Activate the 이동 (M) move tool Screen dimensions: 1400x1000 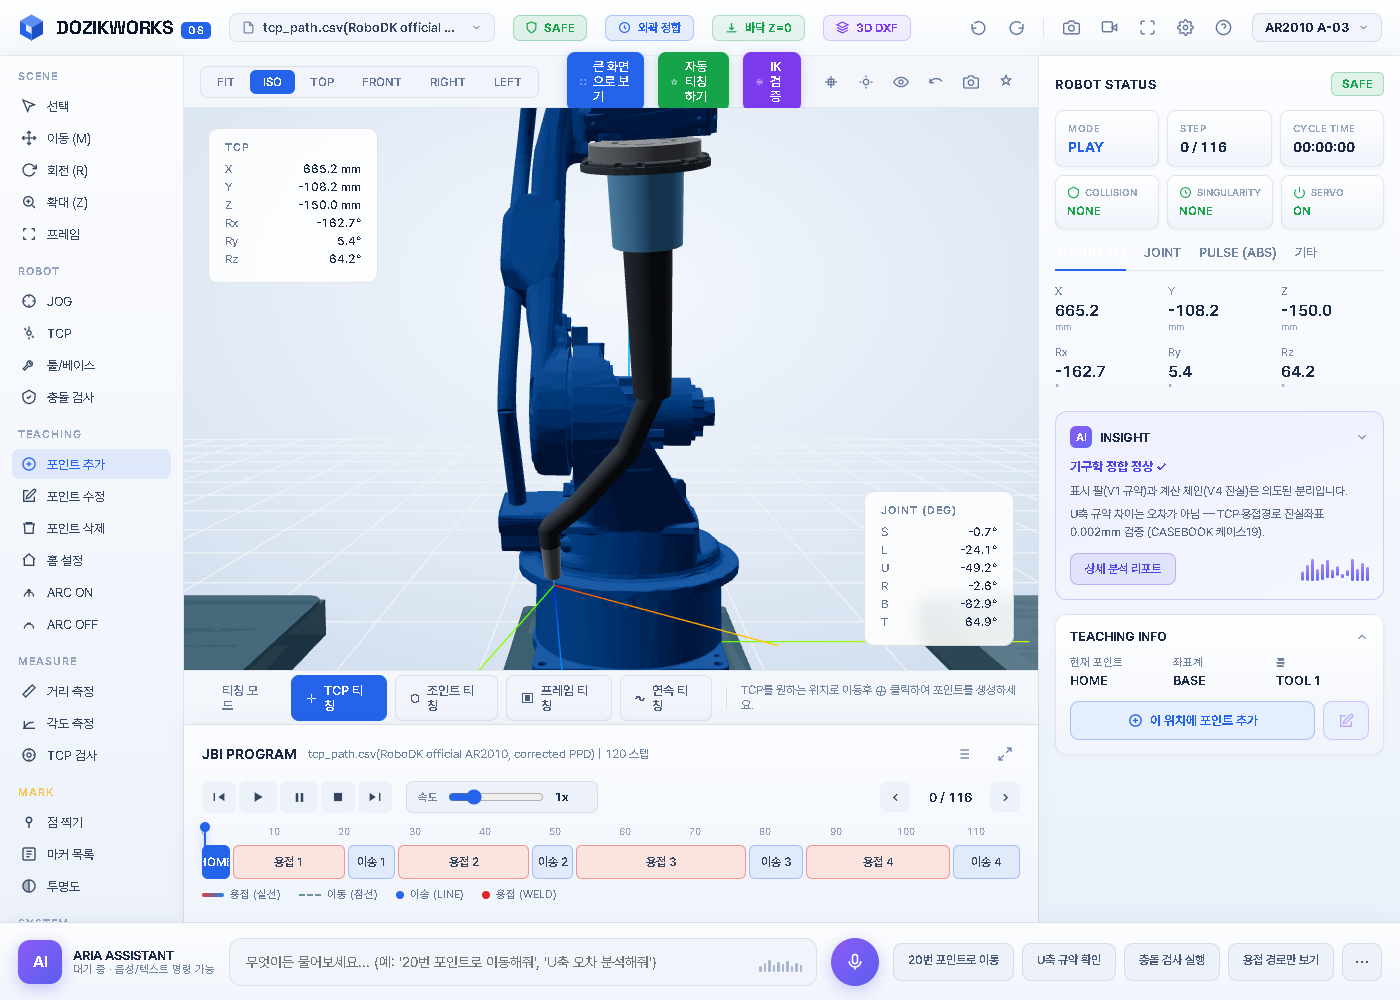91,138
